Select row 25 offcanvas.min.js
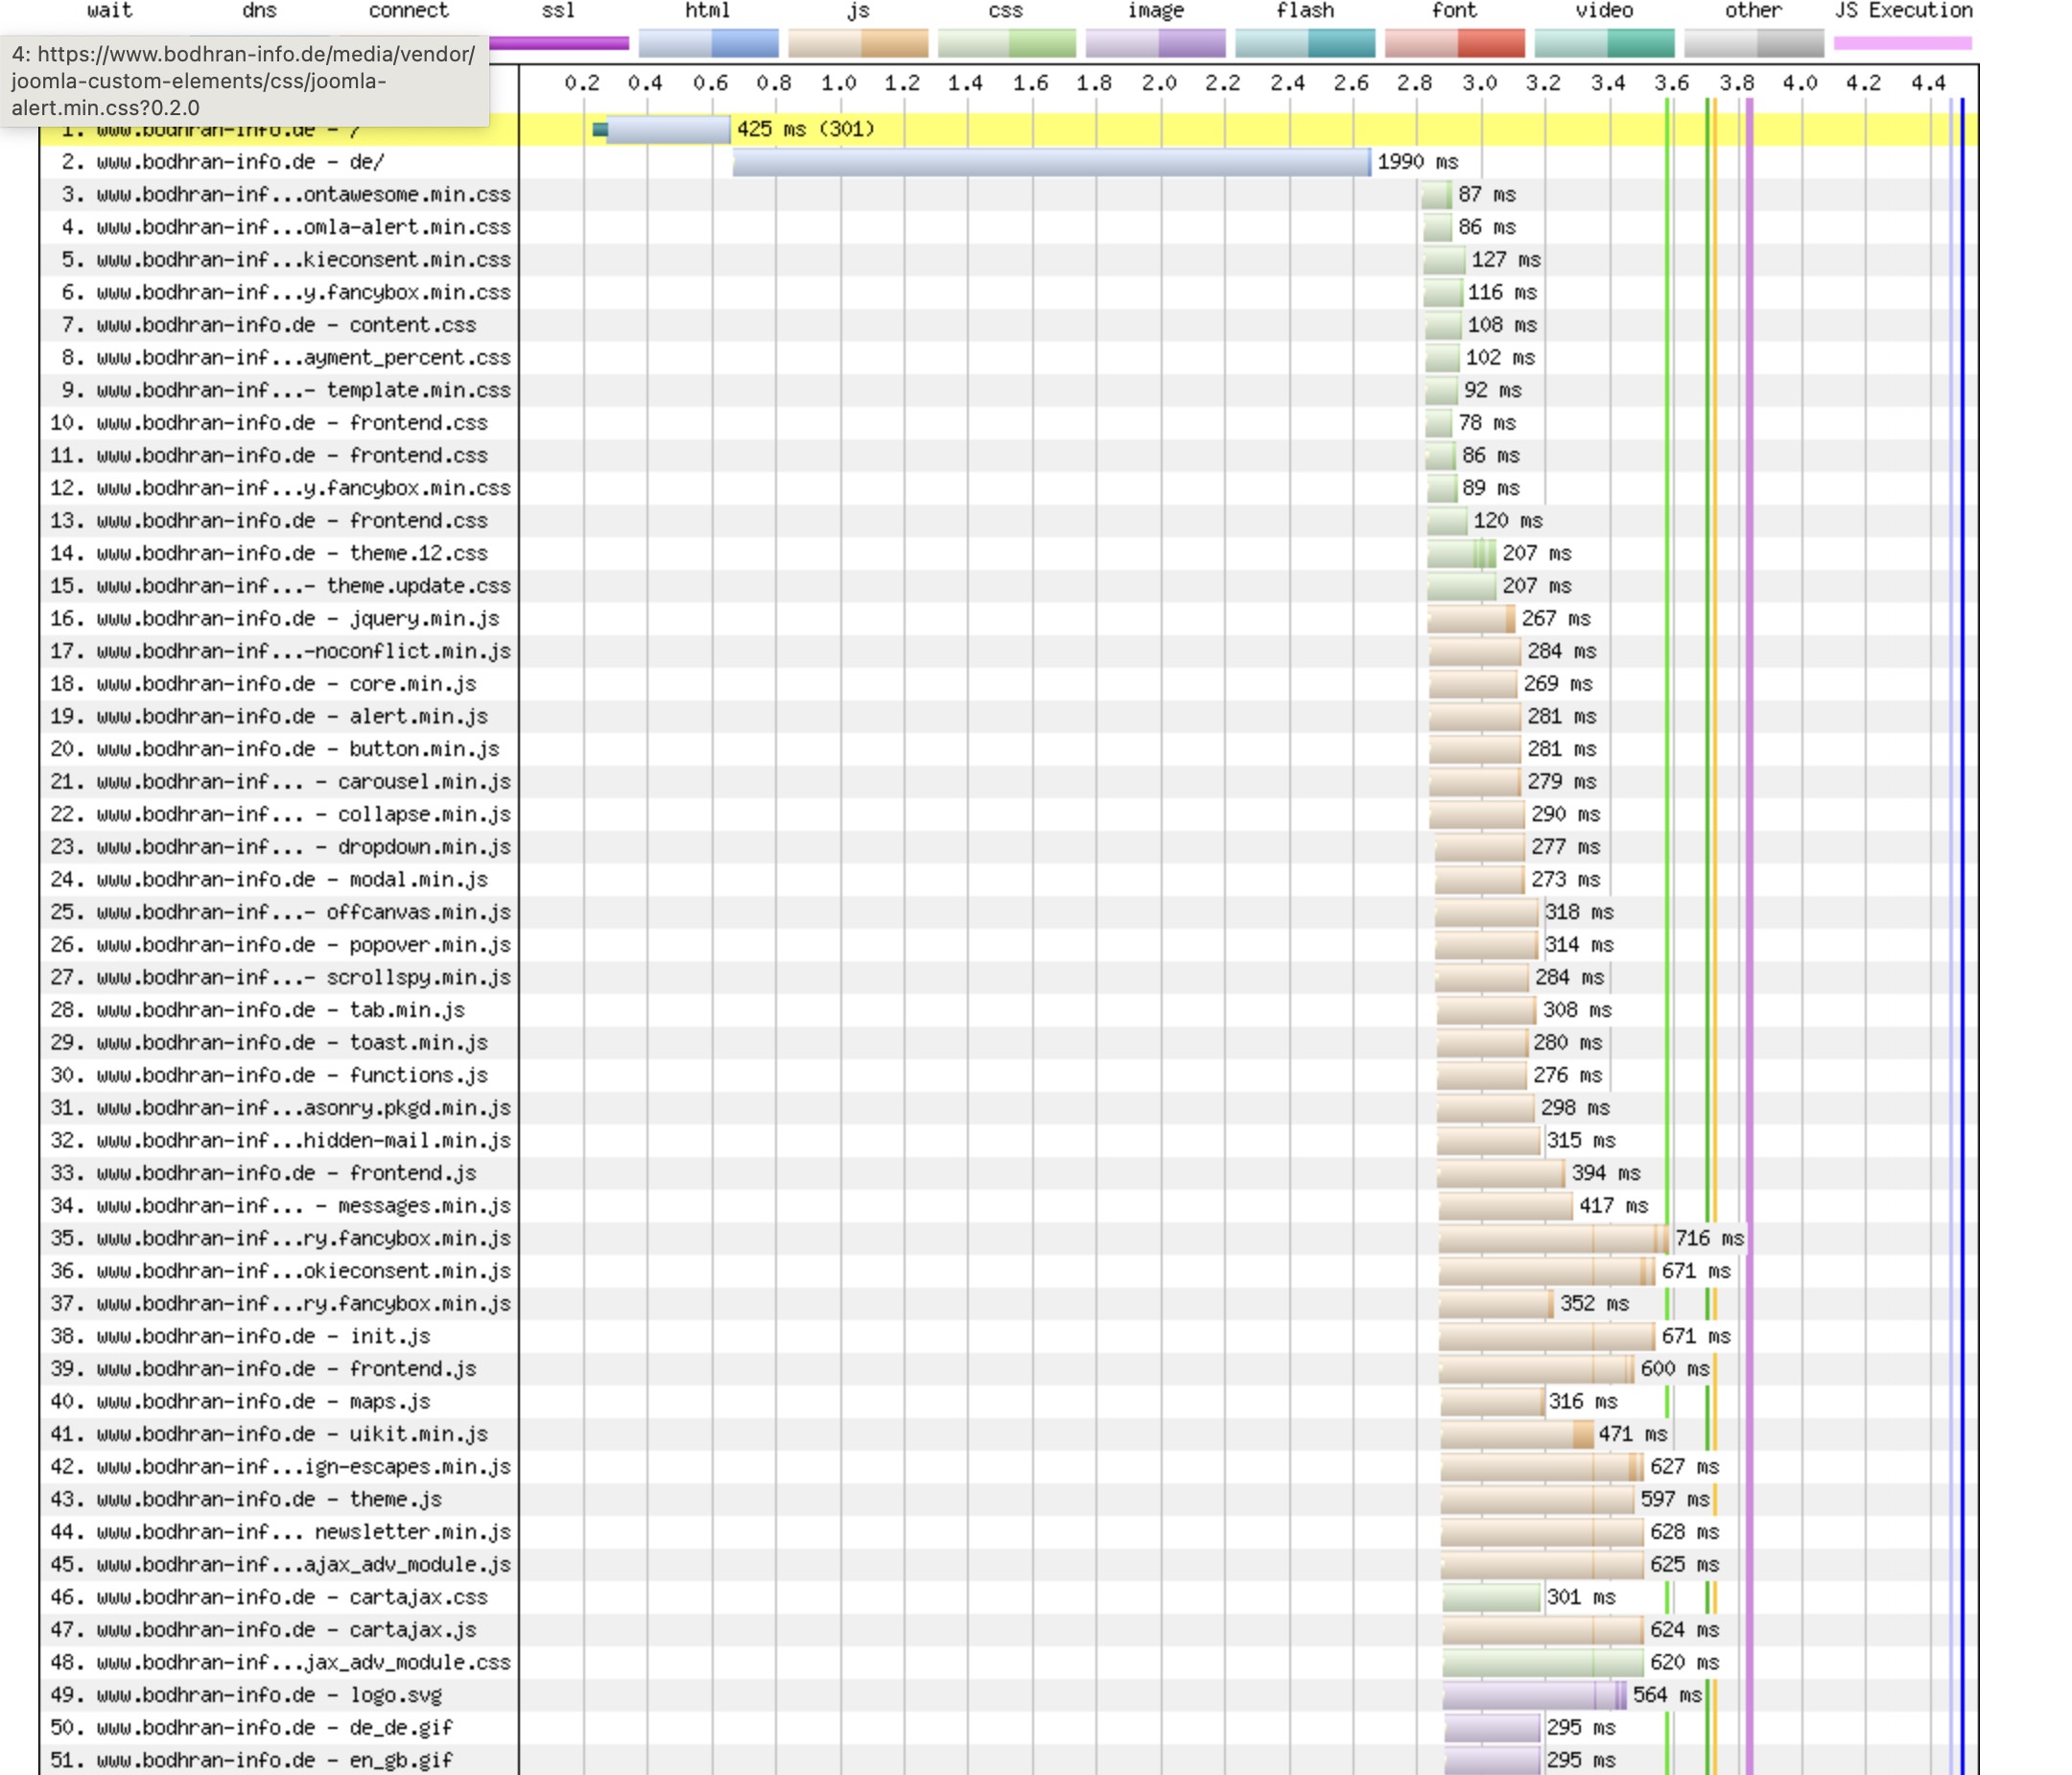Image resolution: width=2072 pixels, height=1775 pixels. pos(280,912)
